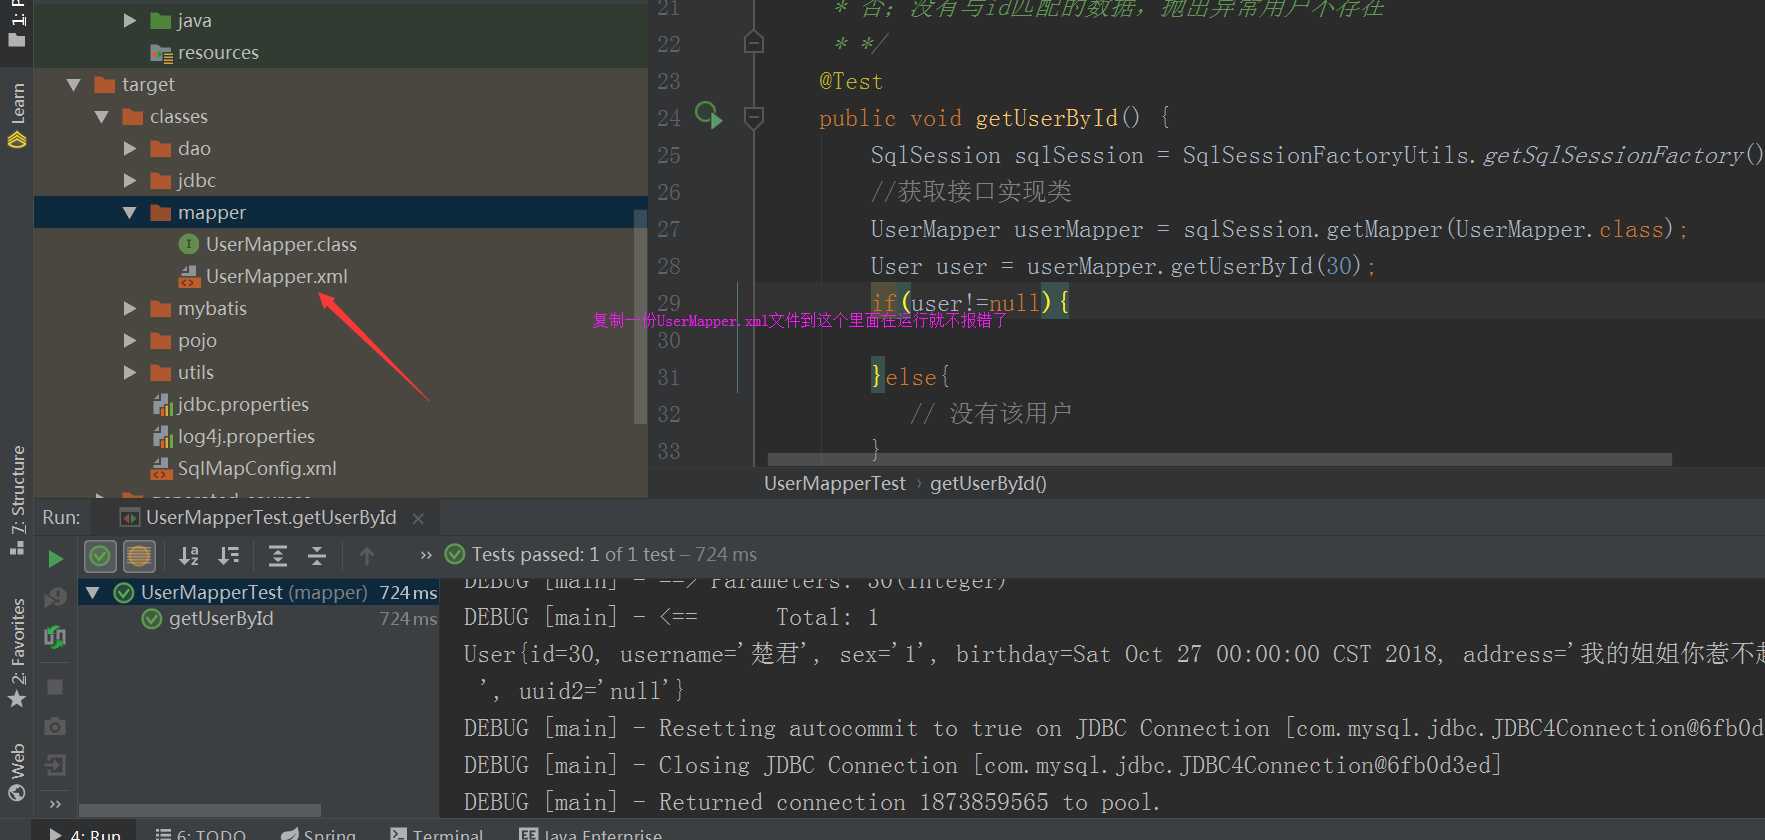1765x840 pixels.
Task: Toggle showing ignored tests in Run panel
Action: (139, 556)
